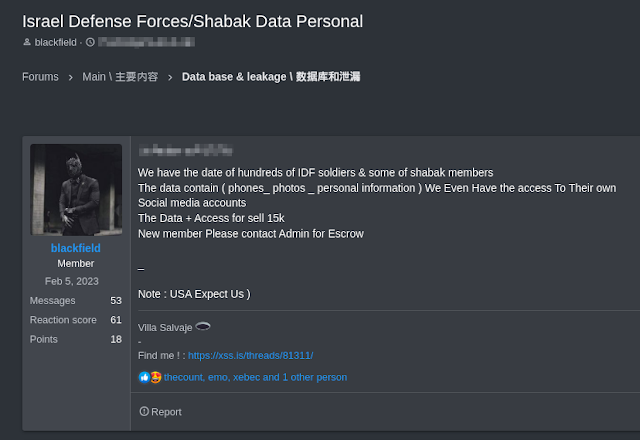Open blackfield profile from sidebar username

(x=75, y=247)
